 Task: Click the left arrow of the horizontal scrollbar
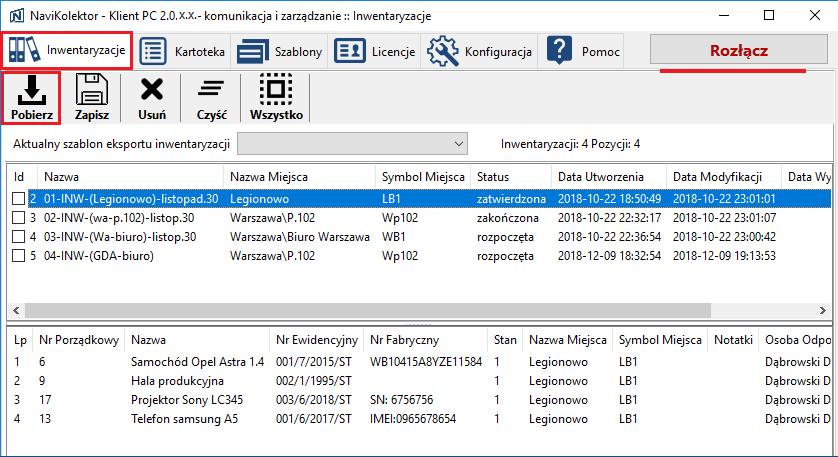pyautogui.click(x=15, y=311)
